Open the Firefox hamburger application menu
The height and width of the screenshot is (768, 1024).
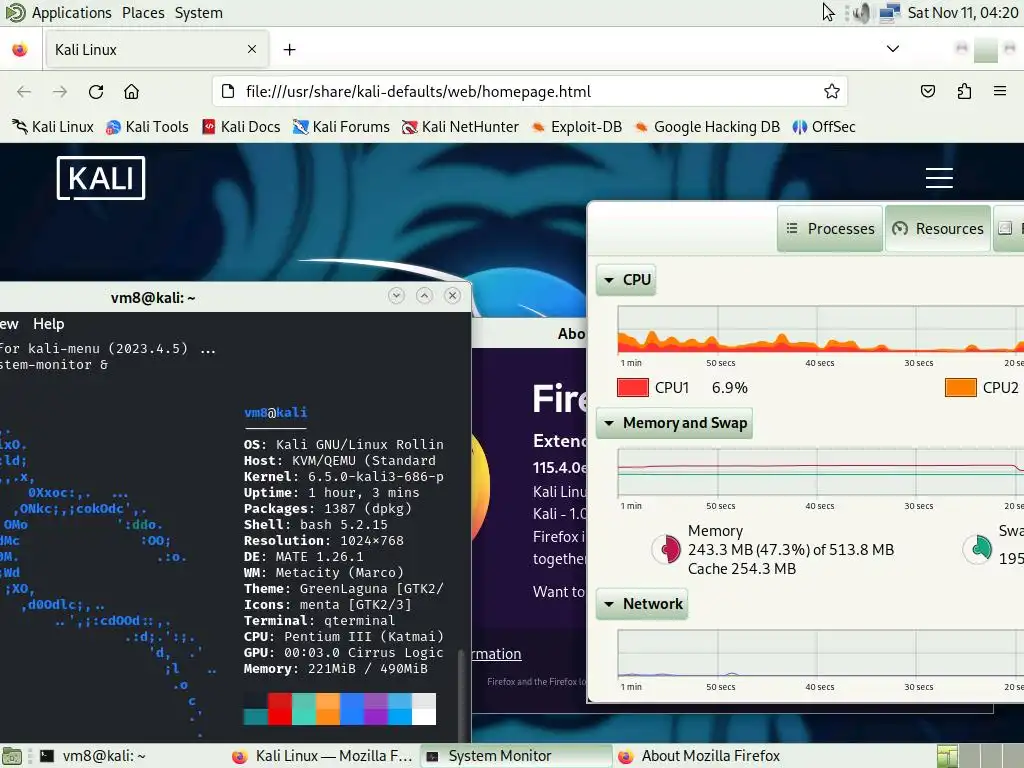(x=1000, y=91)
